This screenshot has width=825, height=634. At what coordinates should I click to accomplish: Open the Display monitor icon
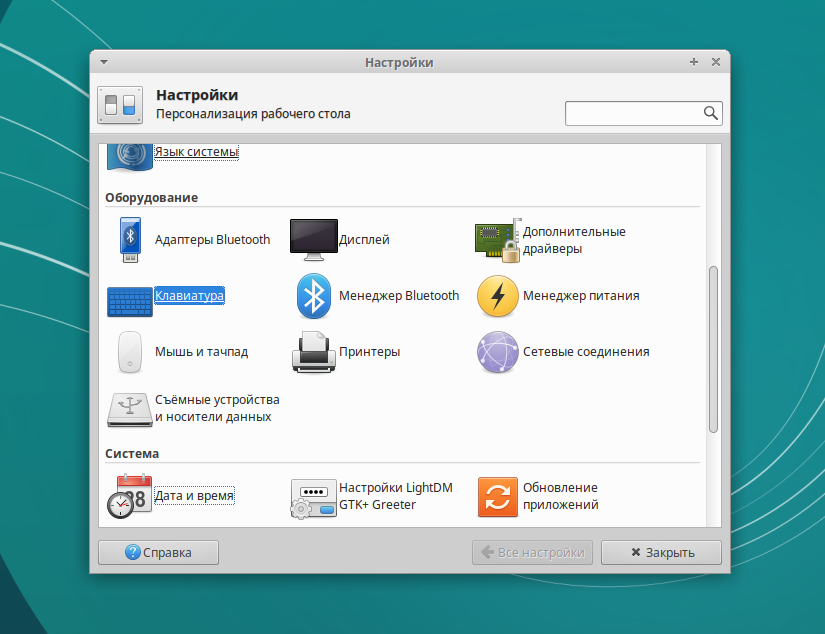(314, 240)
